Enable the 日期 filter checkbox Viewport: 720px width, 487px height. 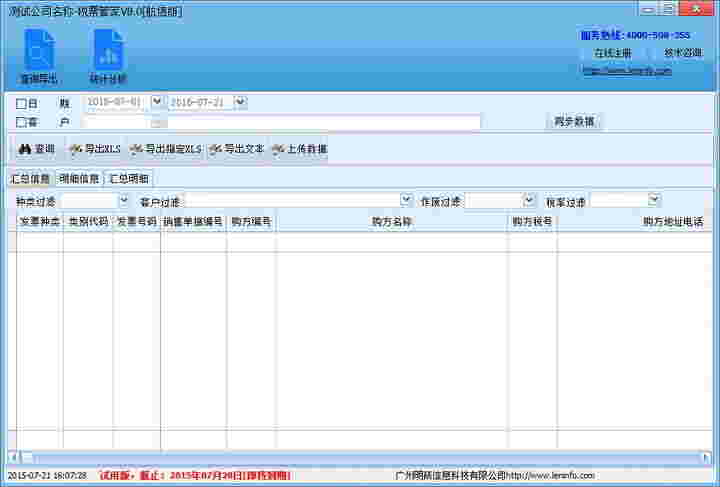(21, 104)
